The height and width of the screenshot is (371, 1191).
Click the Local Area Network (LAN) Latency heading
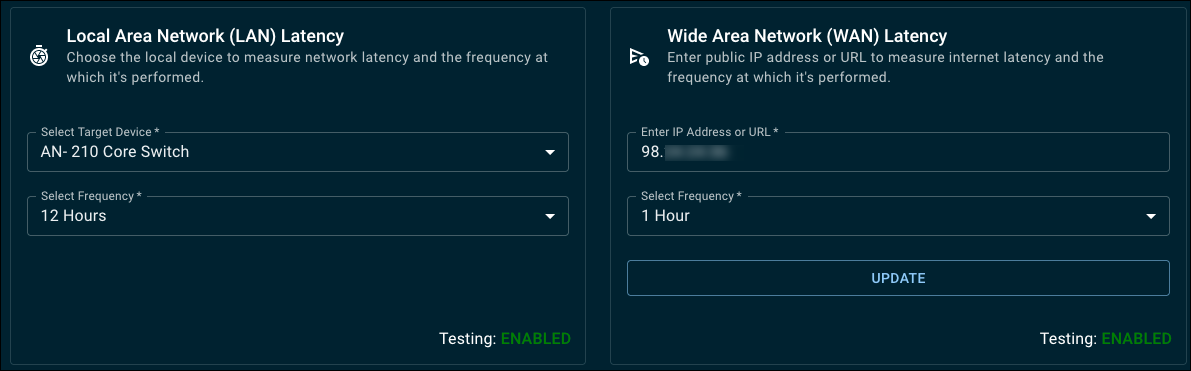pyautogui.click(x=205, y=36)
